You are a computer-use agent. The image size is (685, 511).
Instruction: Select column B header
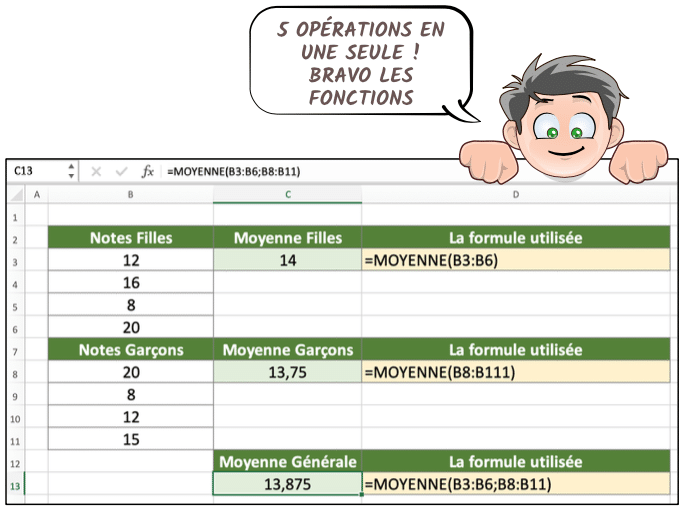[131, 194]
